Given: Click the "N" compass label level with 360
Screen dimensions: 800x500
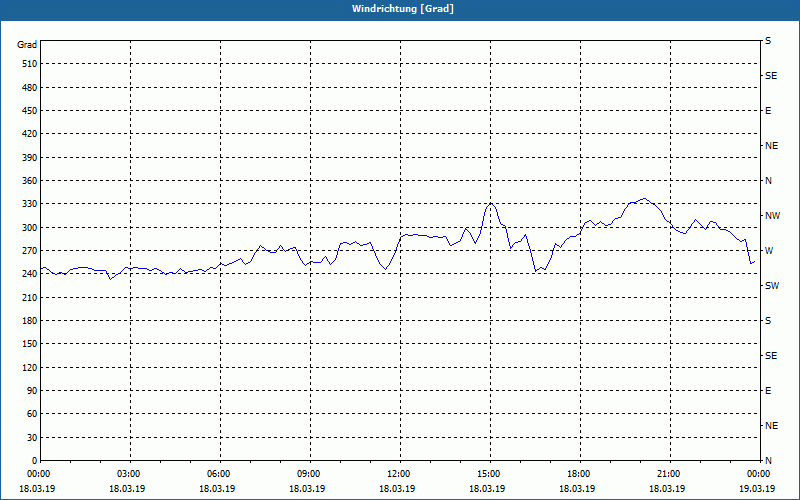Looking at the screenshot, I should (769, 181).
